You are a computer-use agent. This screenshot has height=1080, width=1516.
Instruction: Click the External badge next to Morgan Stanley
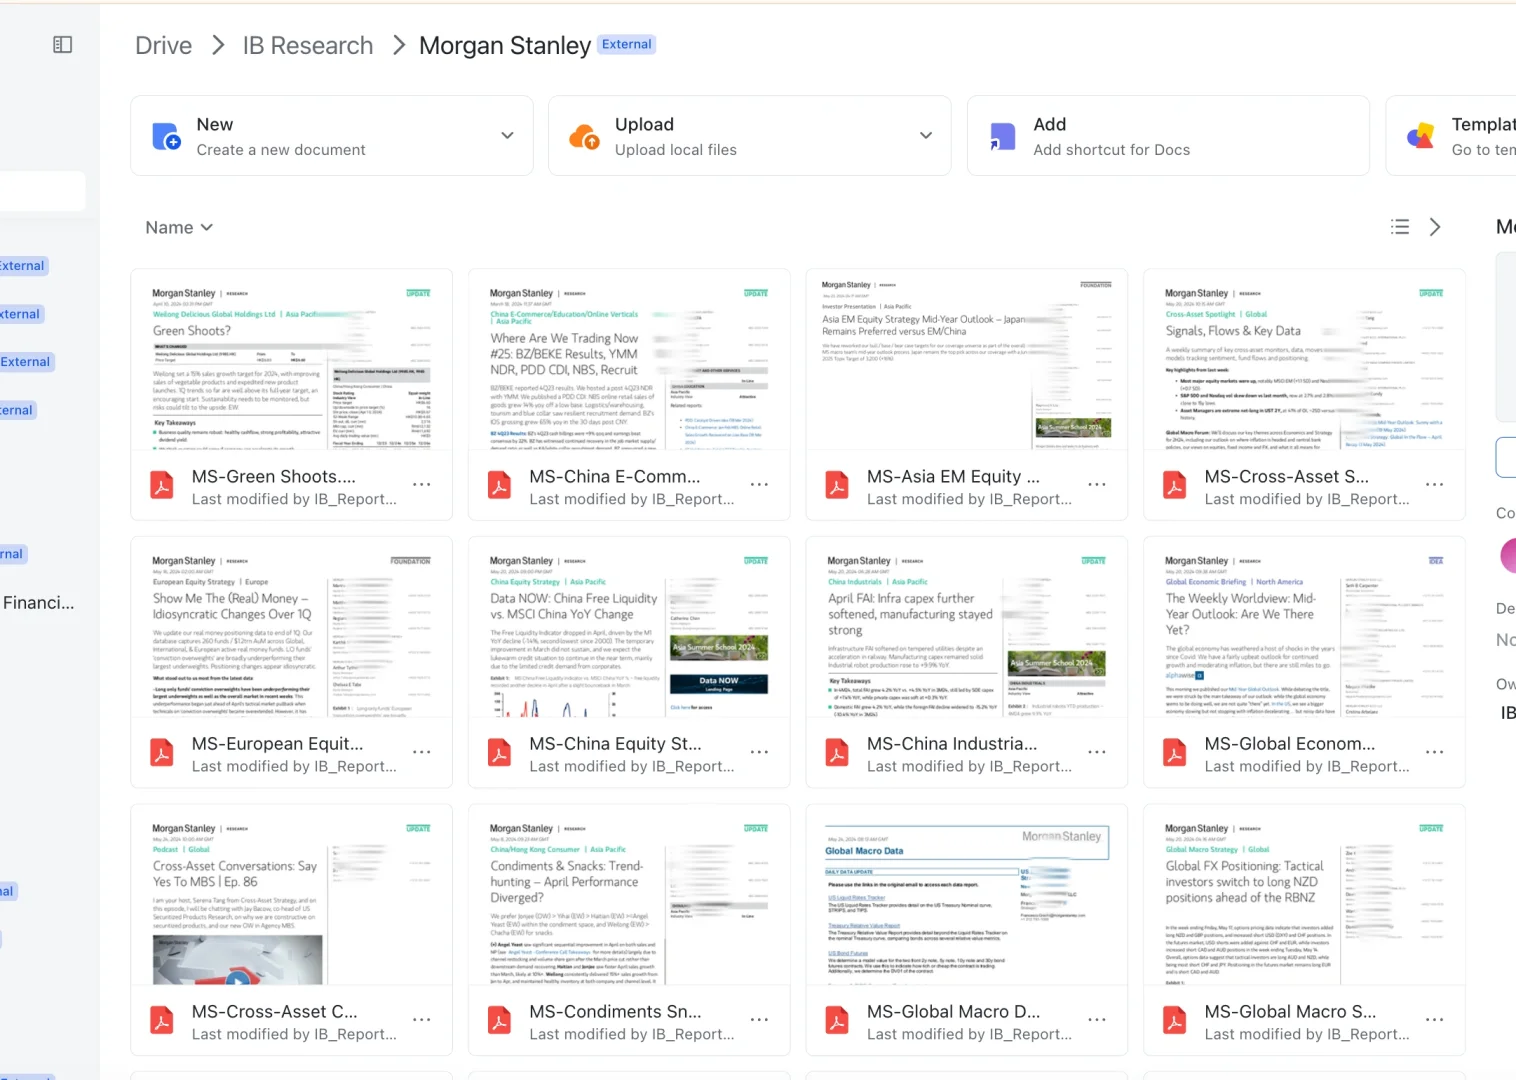point(627,44)
